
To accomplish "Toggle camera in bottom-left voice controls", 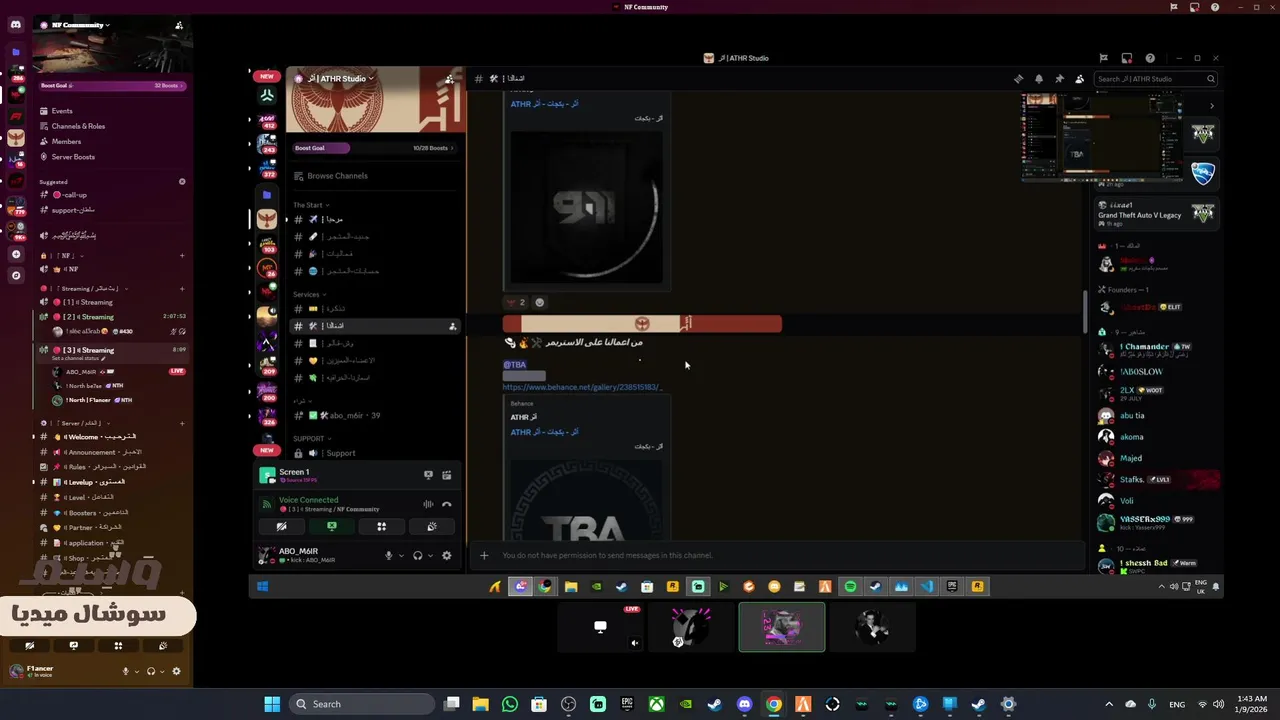I will [x=30, y=646].
